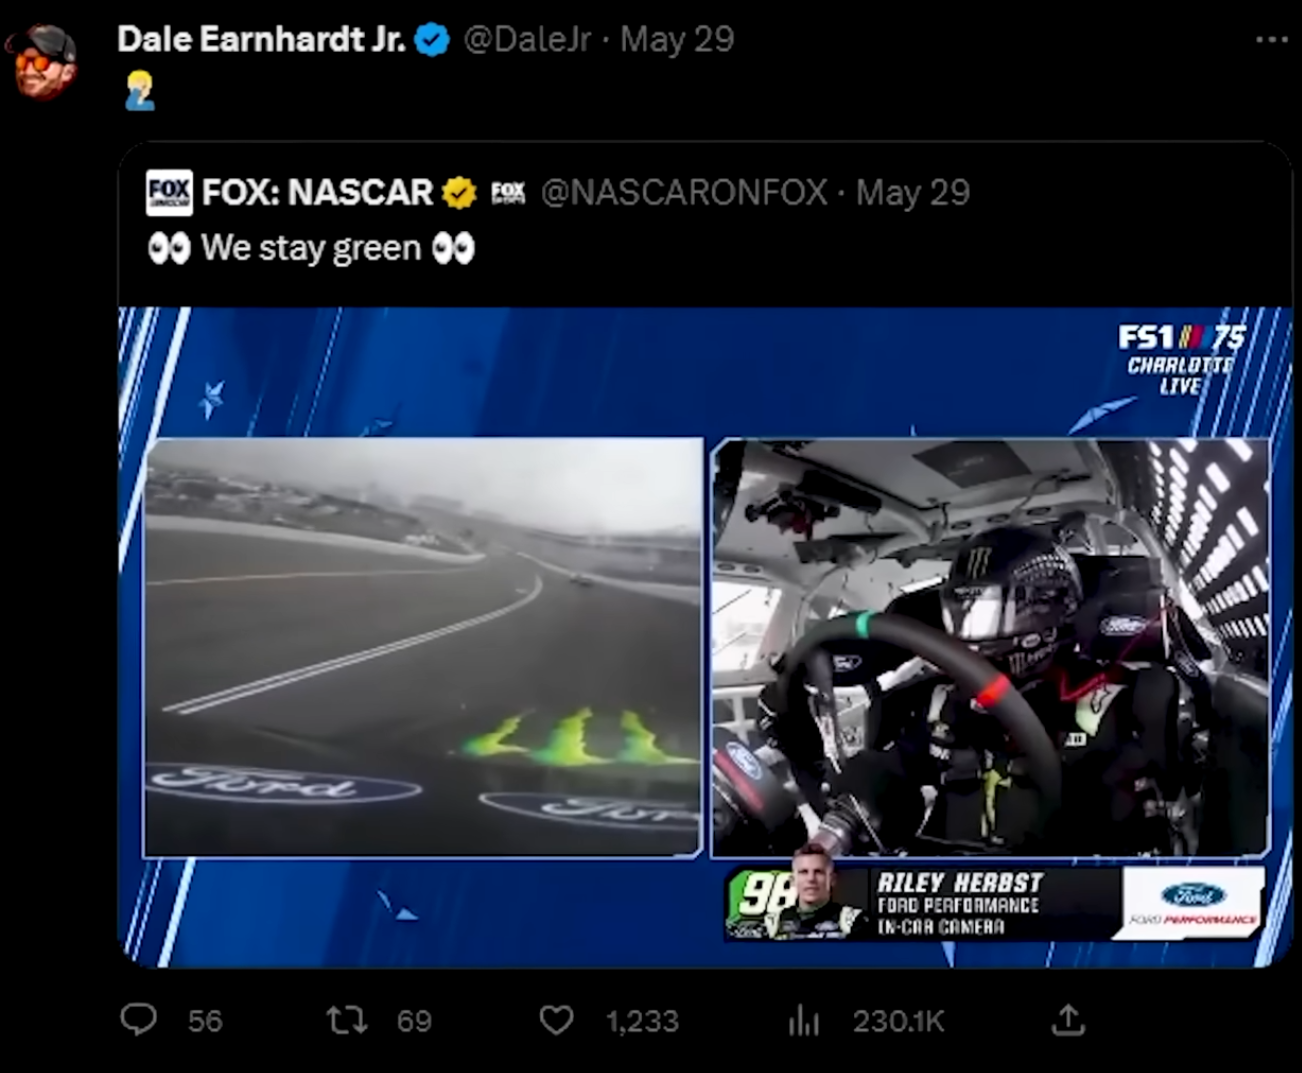Open the three-dot more options menu
Screen dimensions: 1302x1073
tap(1271, 40)
